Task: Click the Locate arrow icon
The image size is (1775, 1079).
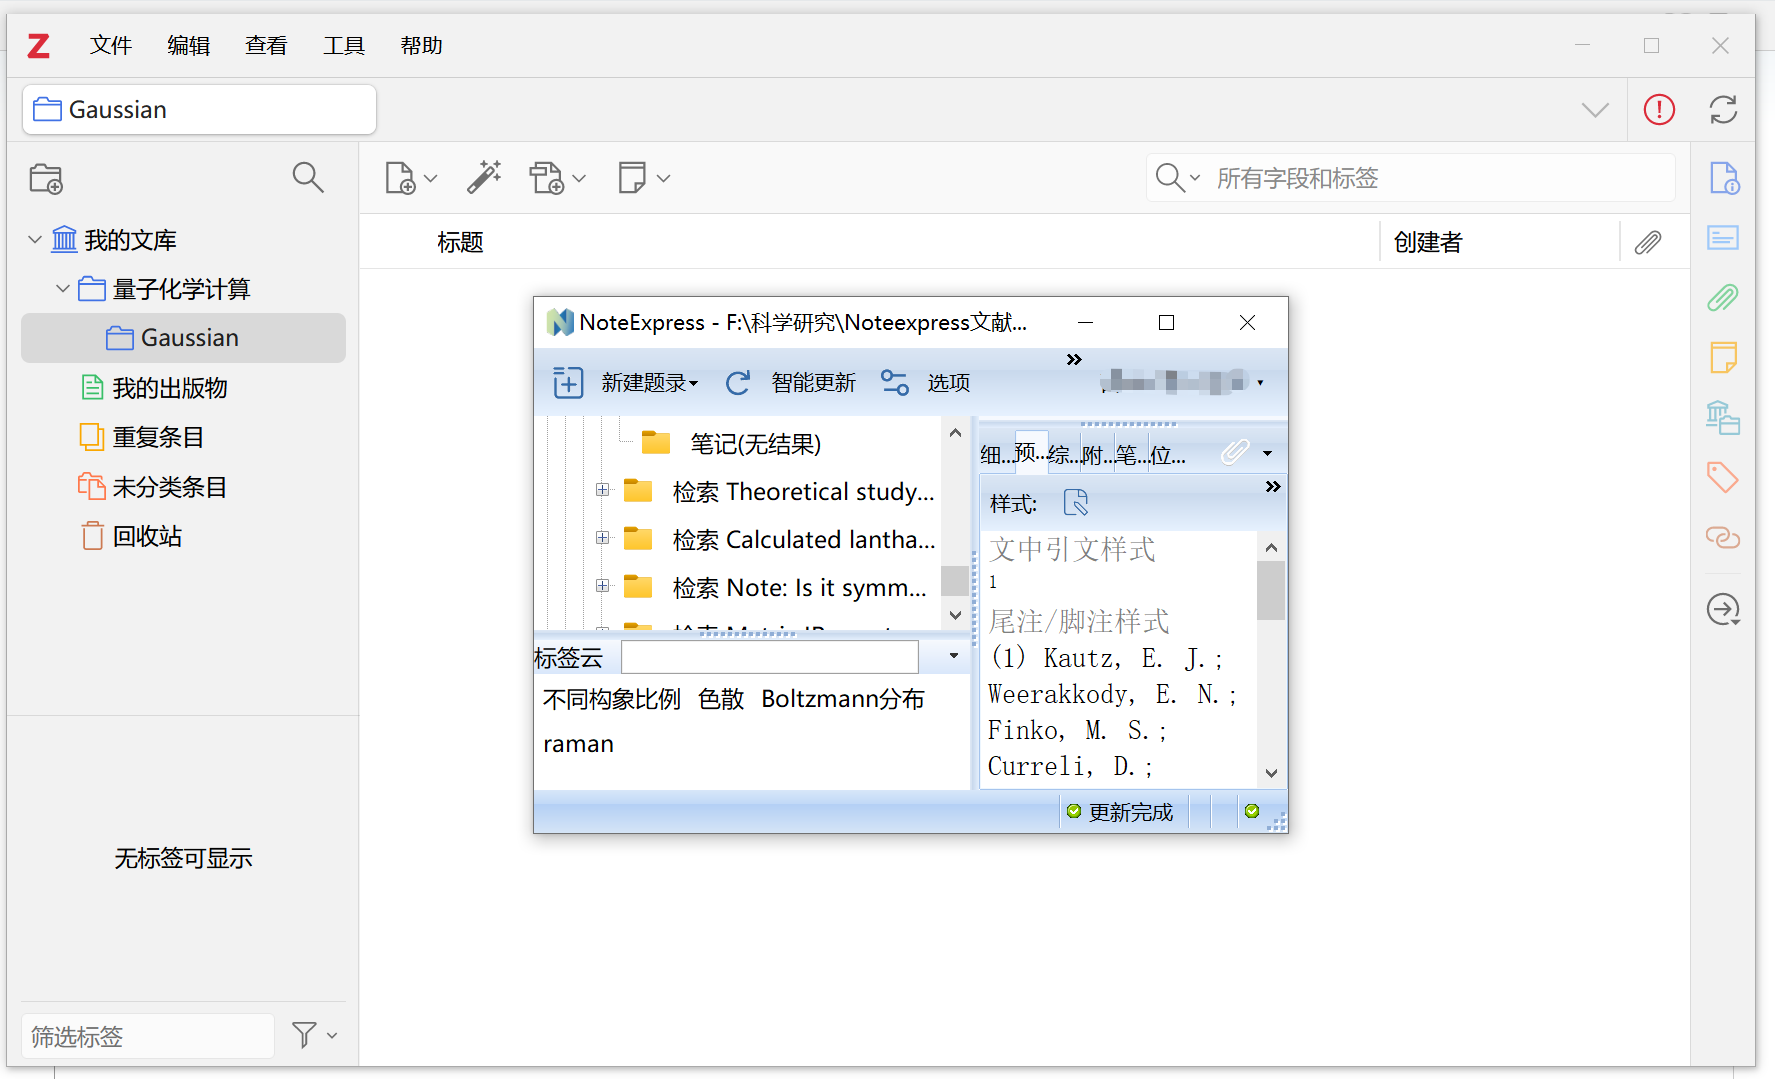Action: (x=1723, y=609)
